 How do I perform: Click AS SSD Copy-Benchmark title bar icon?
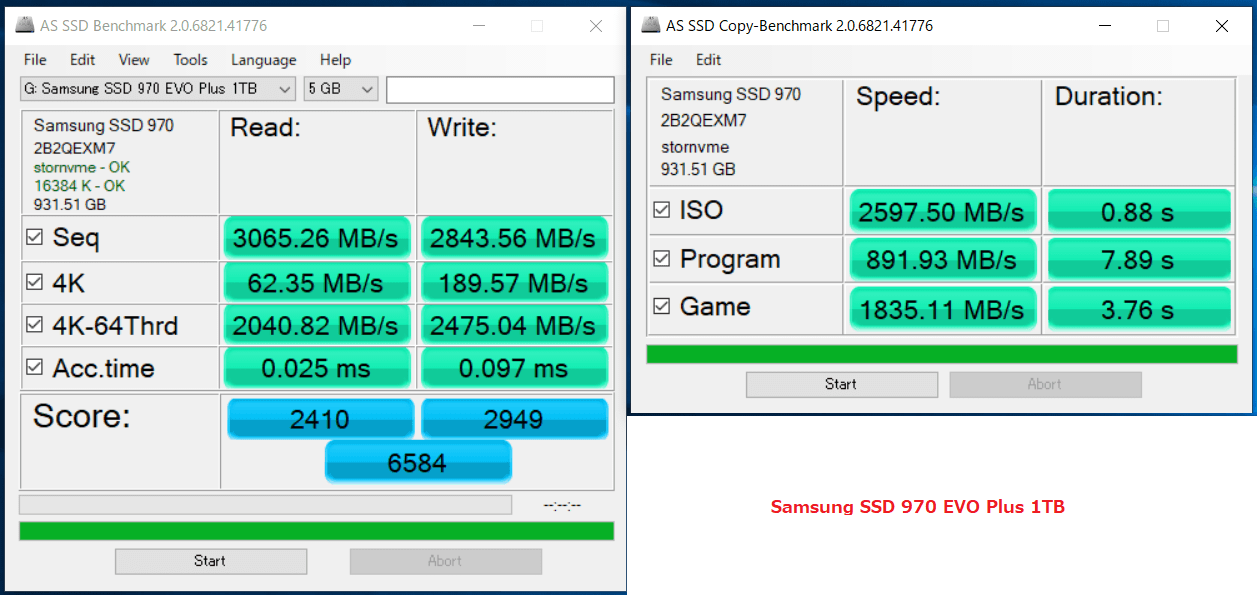651,26
